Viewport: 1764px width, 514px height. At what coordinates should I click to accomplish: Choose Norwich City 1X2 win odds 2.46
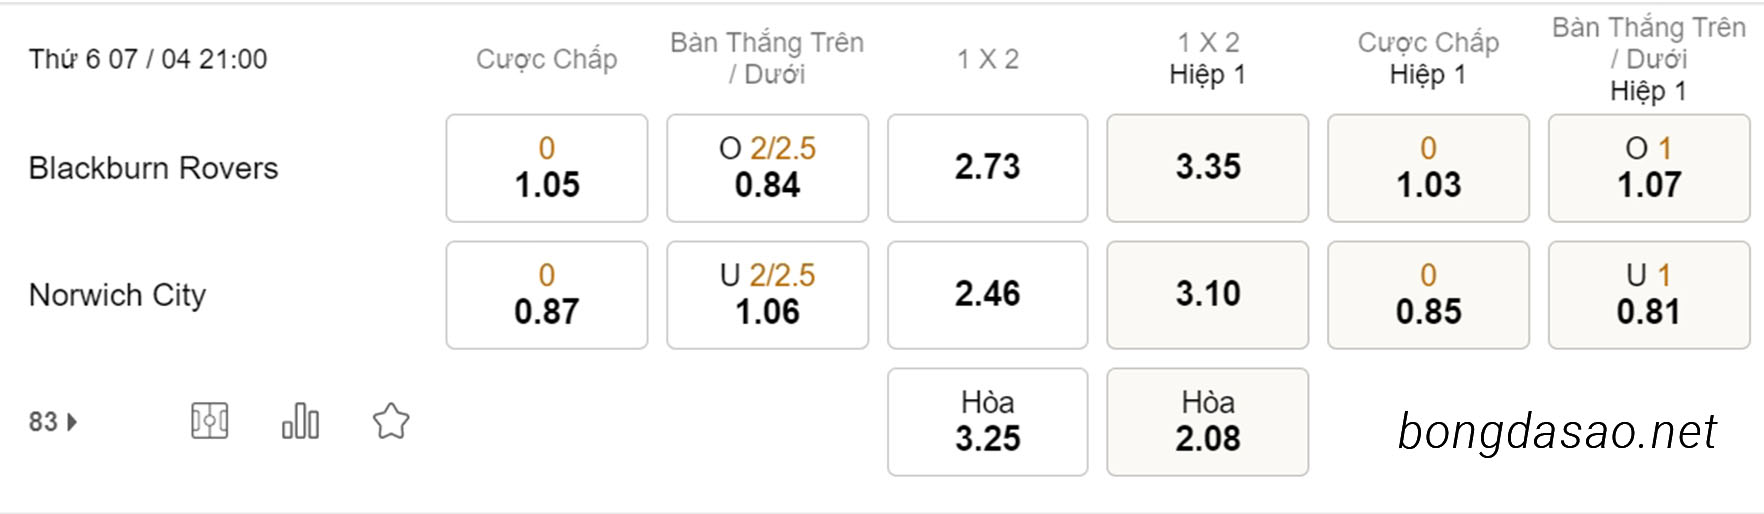pos(988,295)
